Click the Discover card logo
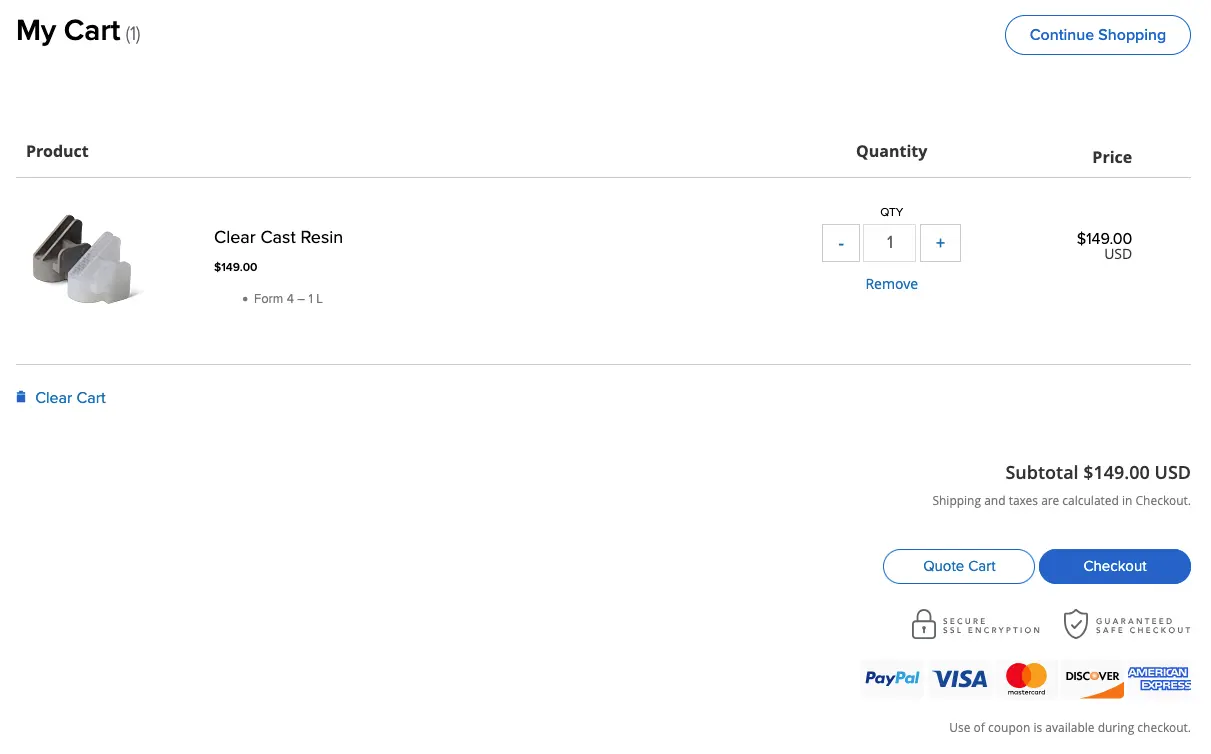Viewport: 1211px width, 754px height. coord(1092,678)
